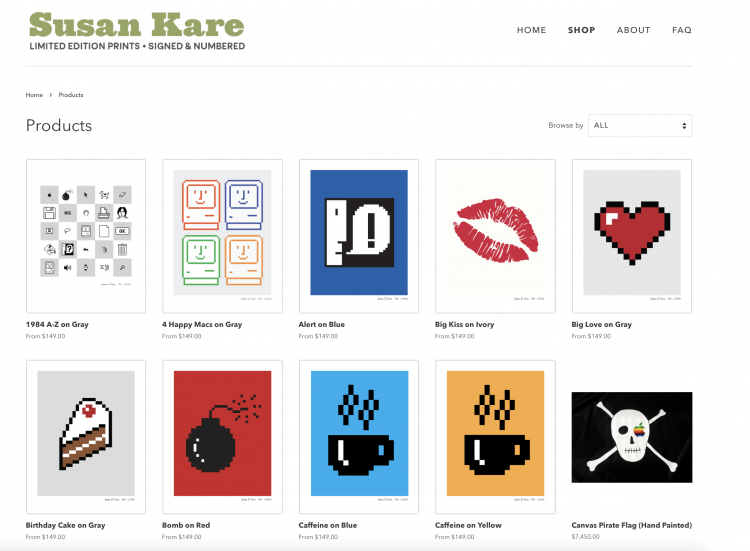750x551 pixels.
Task: Click the Products page heading
Action: 59,125
